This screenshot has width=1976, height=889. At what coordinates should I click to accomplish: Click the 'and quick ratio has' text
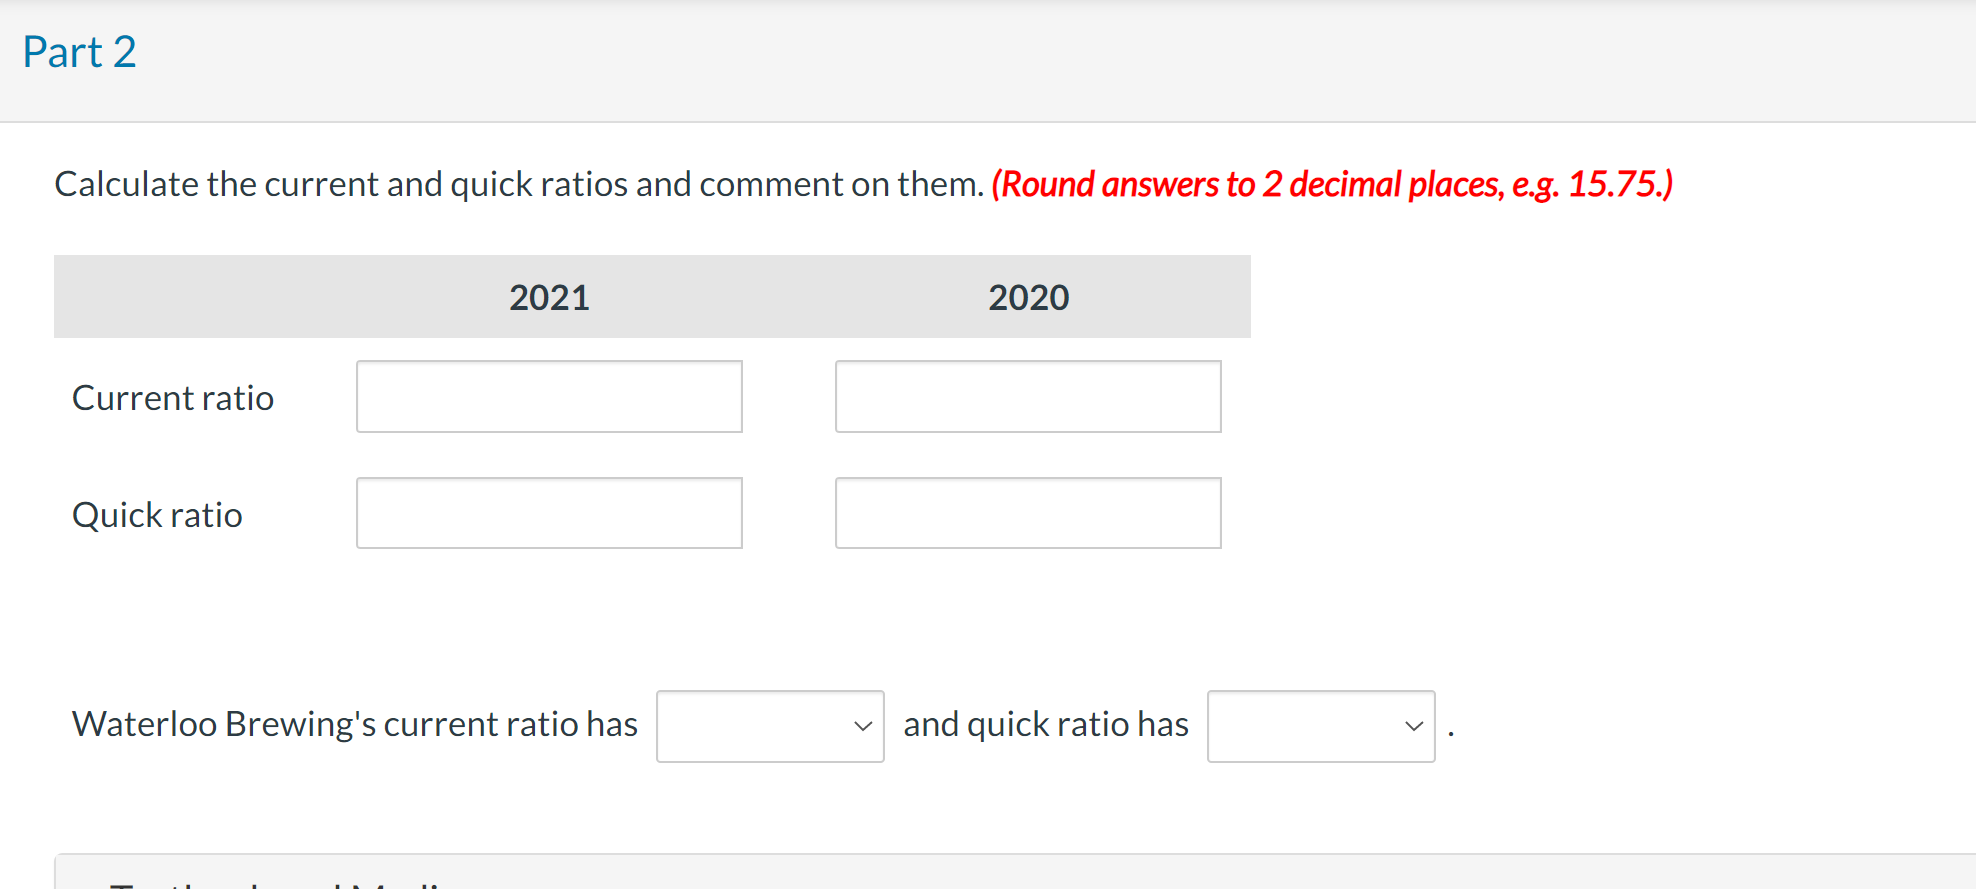1046,724
